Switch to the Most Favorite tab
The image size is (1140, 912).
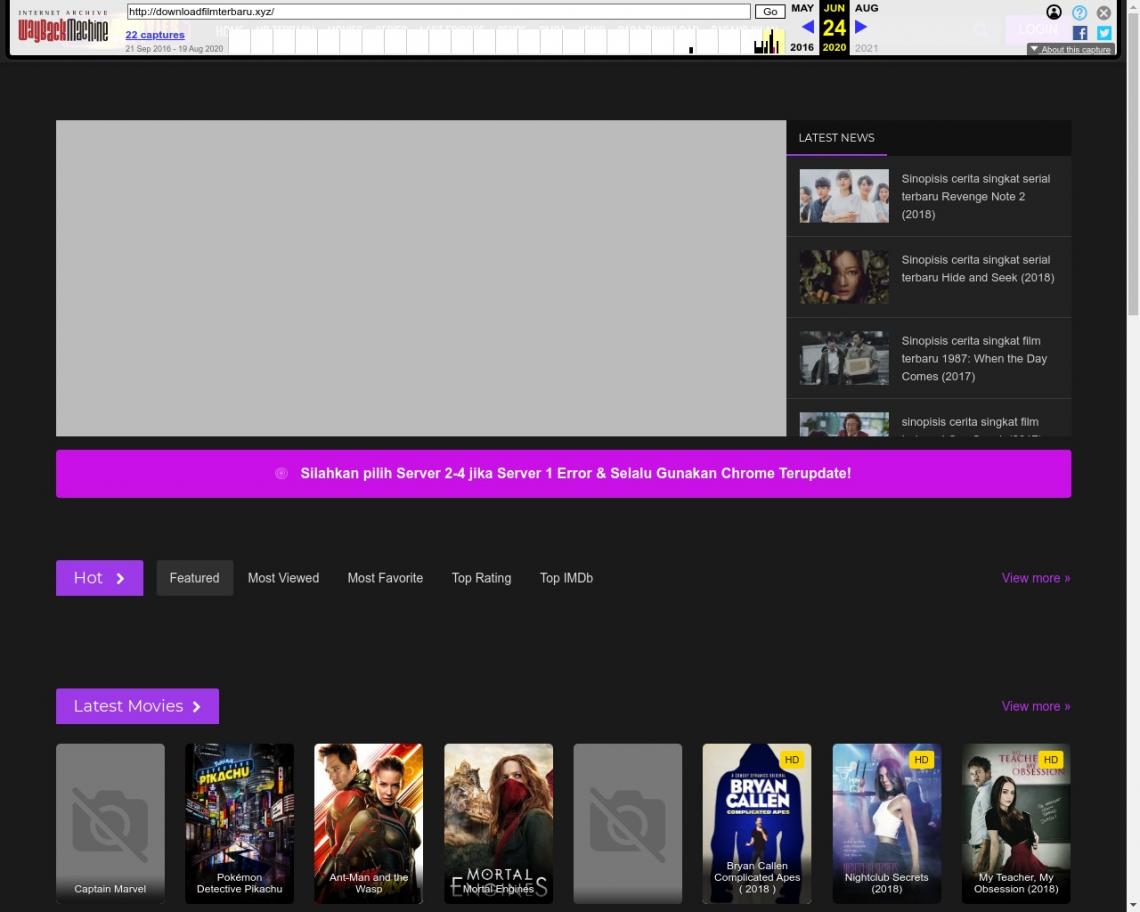[x=385, y=578]
